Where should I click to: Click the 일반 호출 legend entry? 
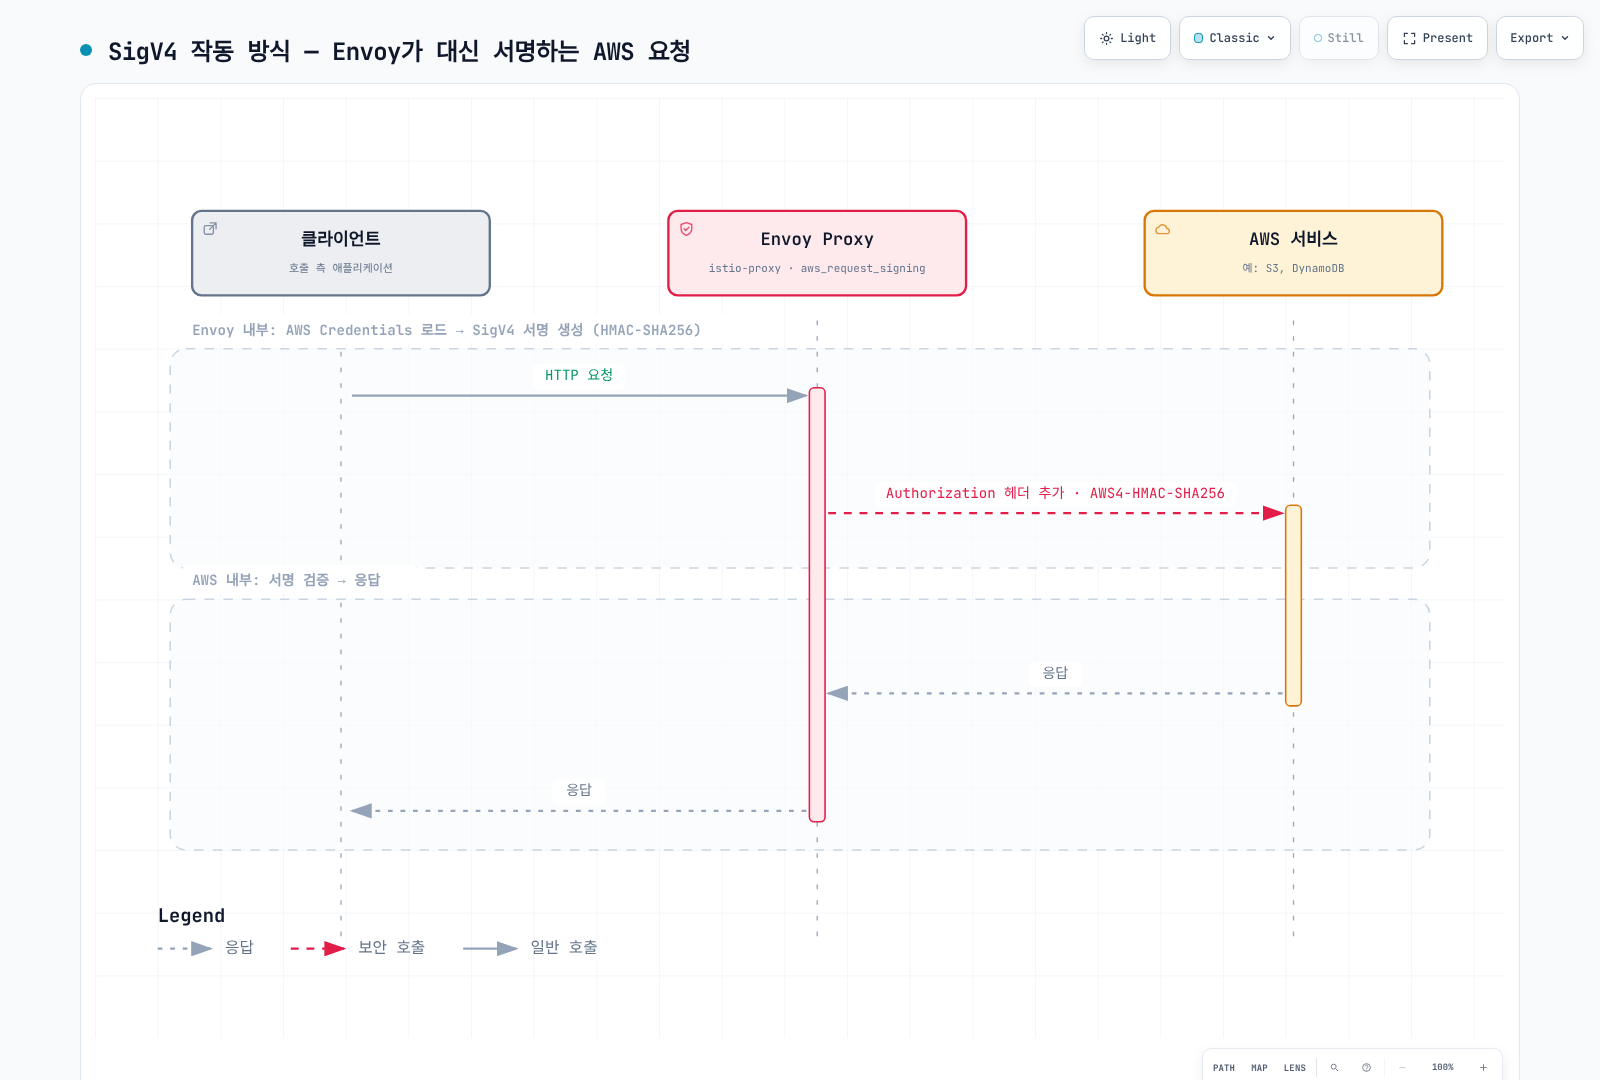530,948
